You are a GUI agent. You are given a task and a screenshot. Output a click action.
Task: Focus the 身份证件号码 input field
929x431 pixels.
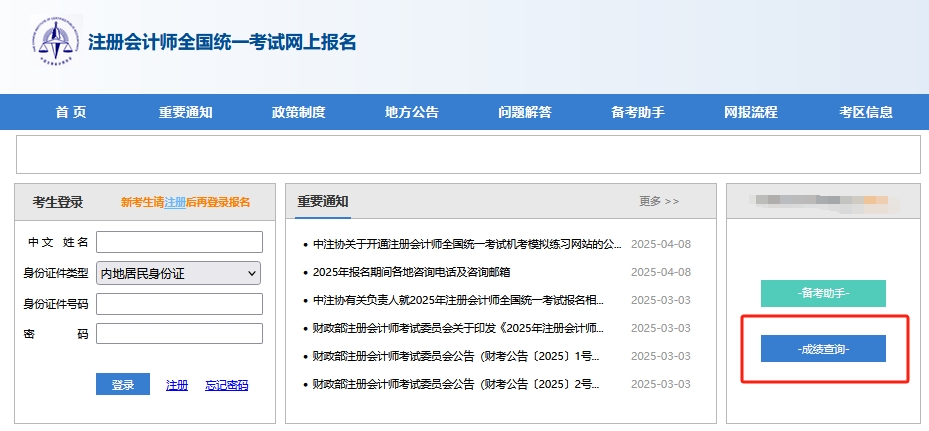click(x=179, y=304)
